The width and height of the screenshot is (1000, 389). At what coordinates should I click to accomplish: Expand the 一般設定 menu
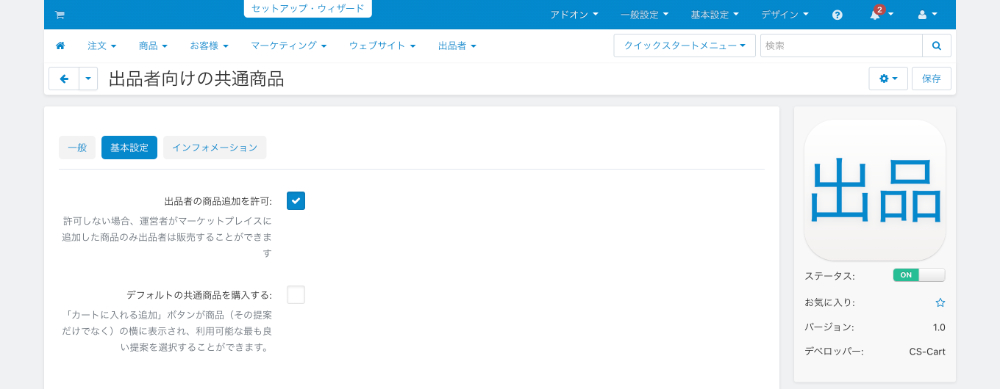click(x=644, y=15)
